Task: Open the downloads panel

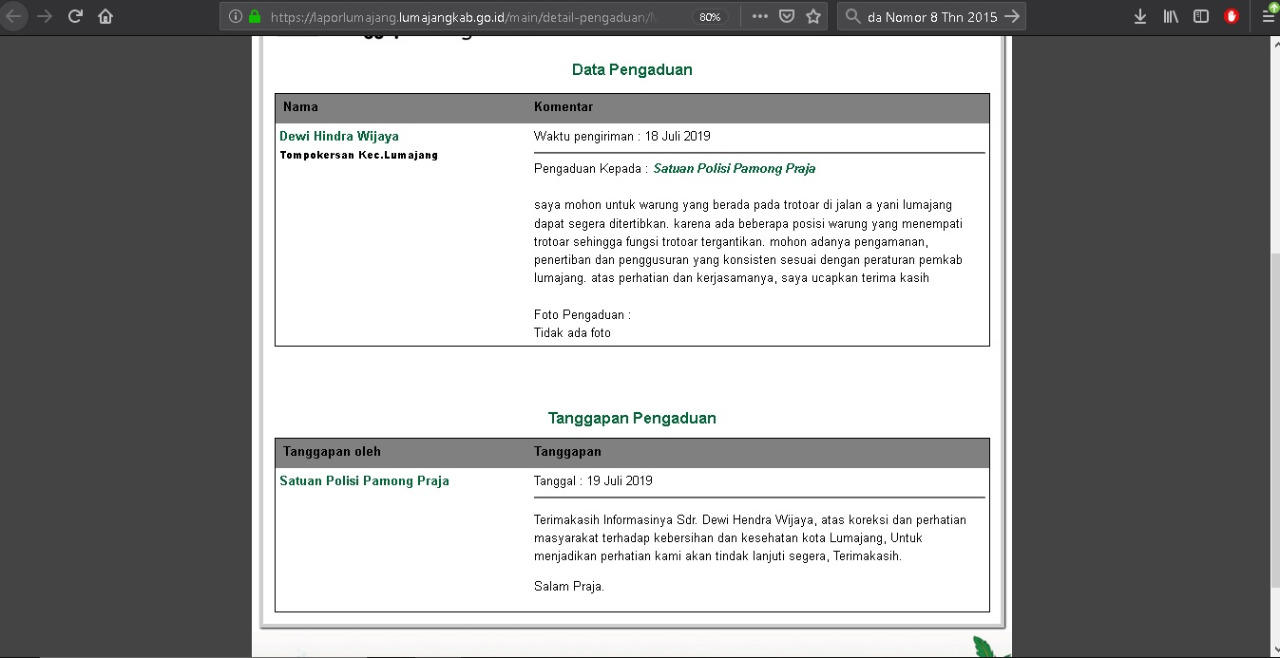Action: (1141, 17)
